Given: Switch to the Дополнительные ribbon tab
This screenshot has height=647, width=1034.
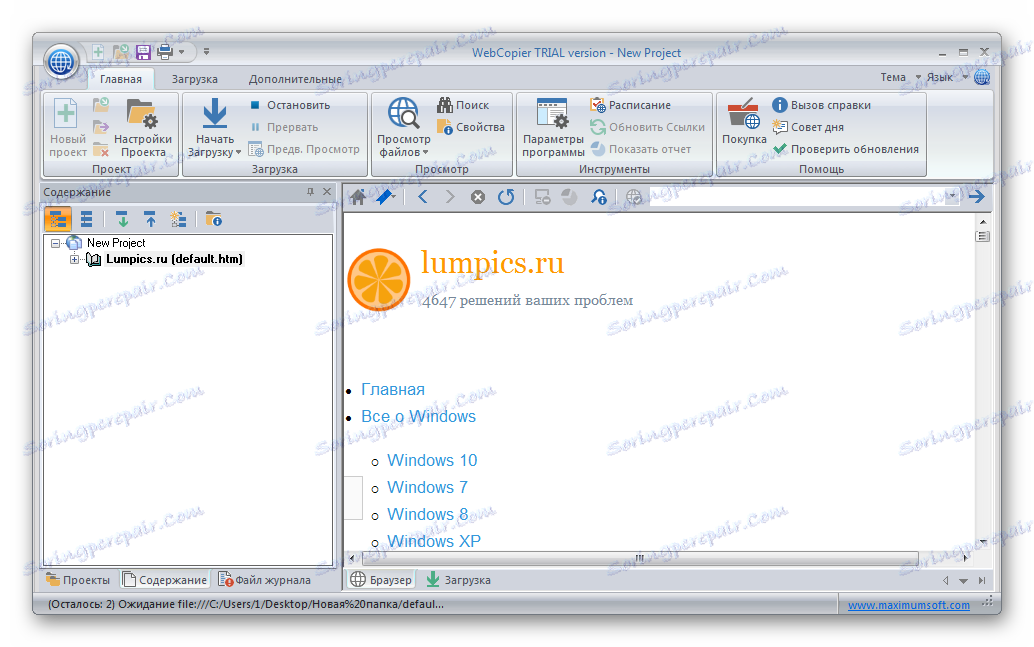Looking at the screenshot, I should [x=295, y=79].
